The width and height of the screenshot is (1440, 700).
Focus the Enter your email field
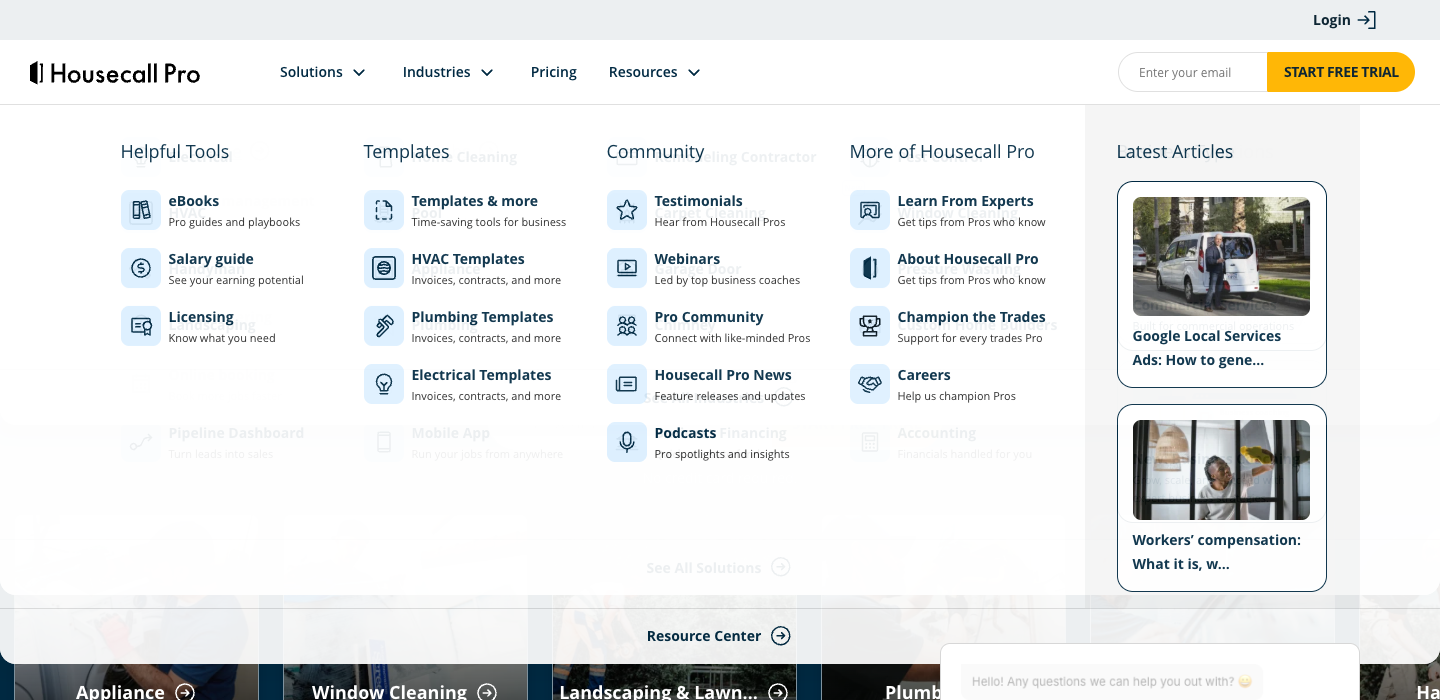[x=1193, y=72]
